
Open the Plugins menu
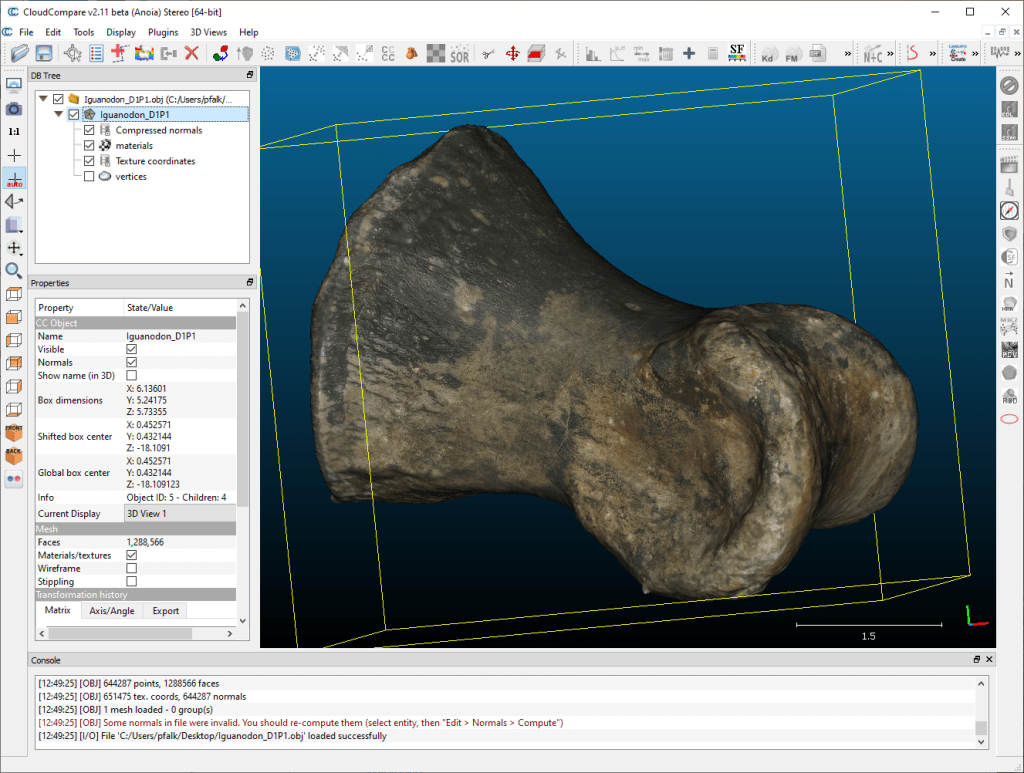[x=163, y=32]
